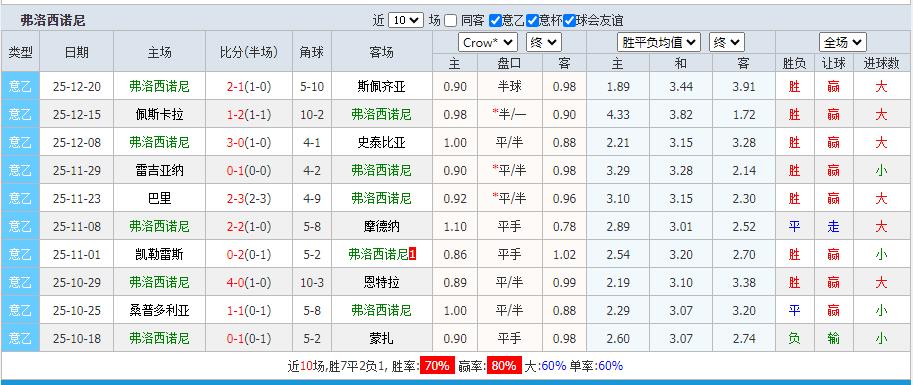Open the 2-3(2-3) score at 巴里

[249, 199]
